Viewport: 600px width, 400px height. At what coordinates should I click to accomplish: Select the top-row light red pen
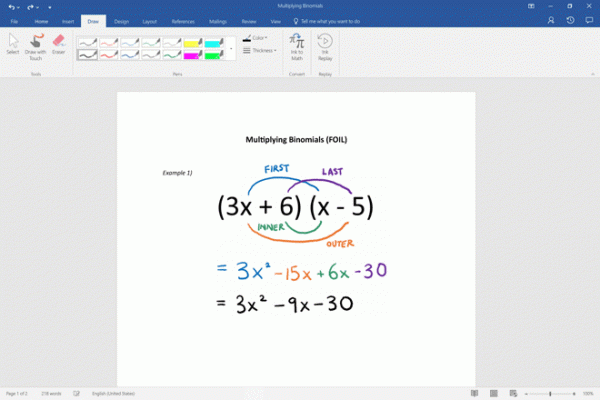109,42
